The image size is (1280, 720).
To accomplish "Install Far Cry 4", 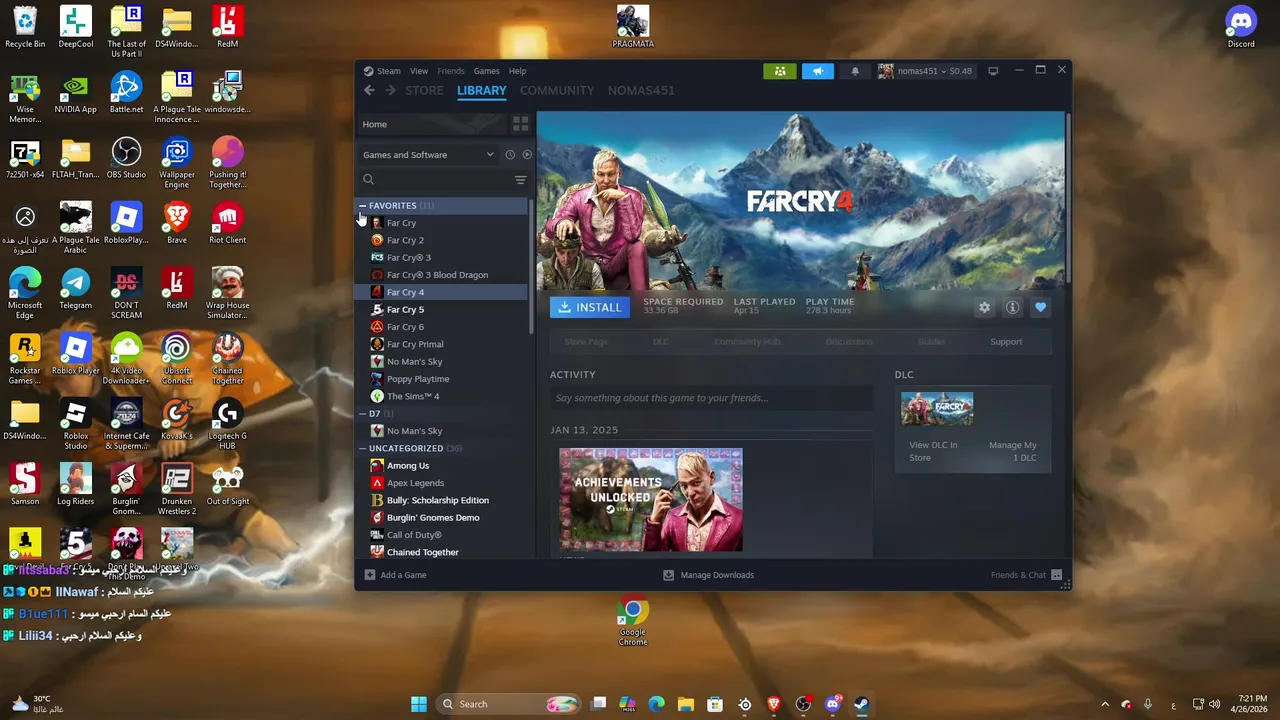I will [590, 307].
